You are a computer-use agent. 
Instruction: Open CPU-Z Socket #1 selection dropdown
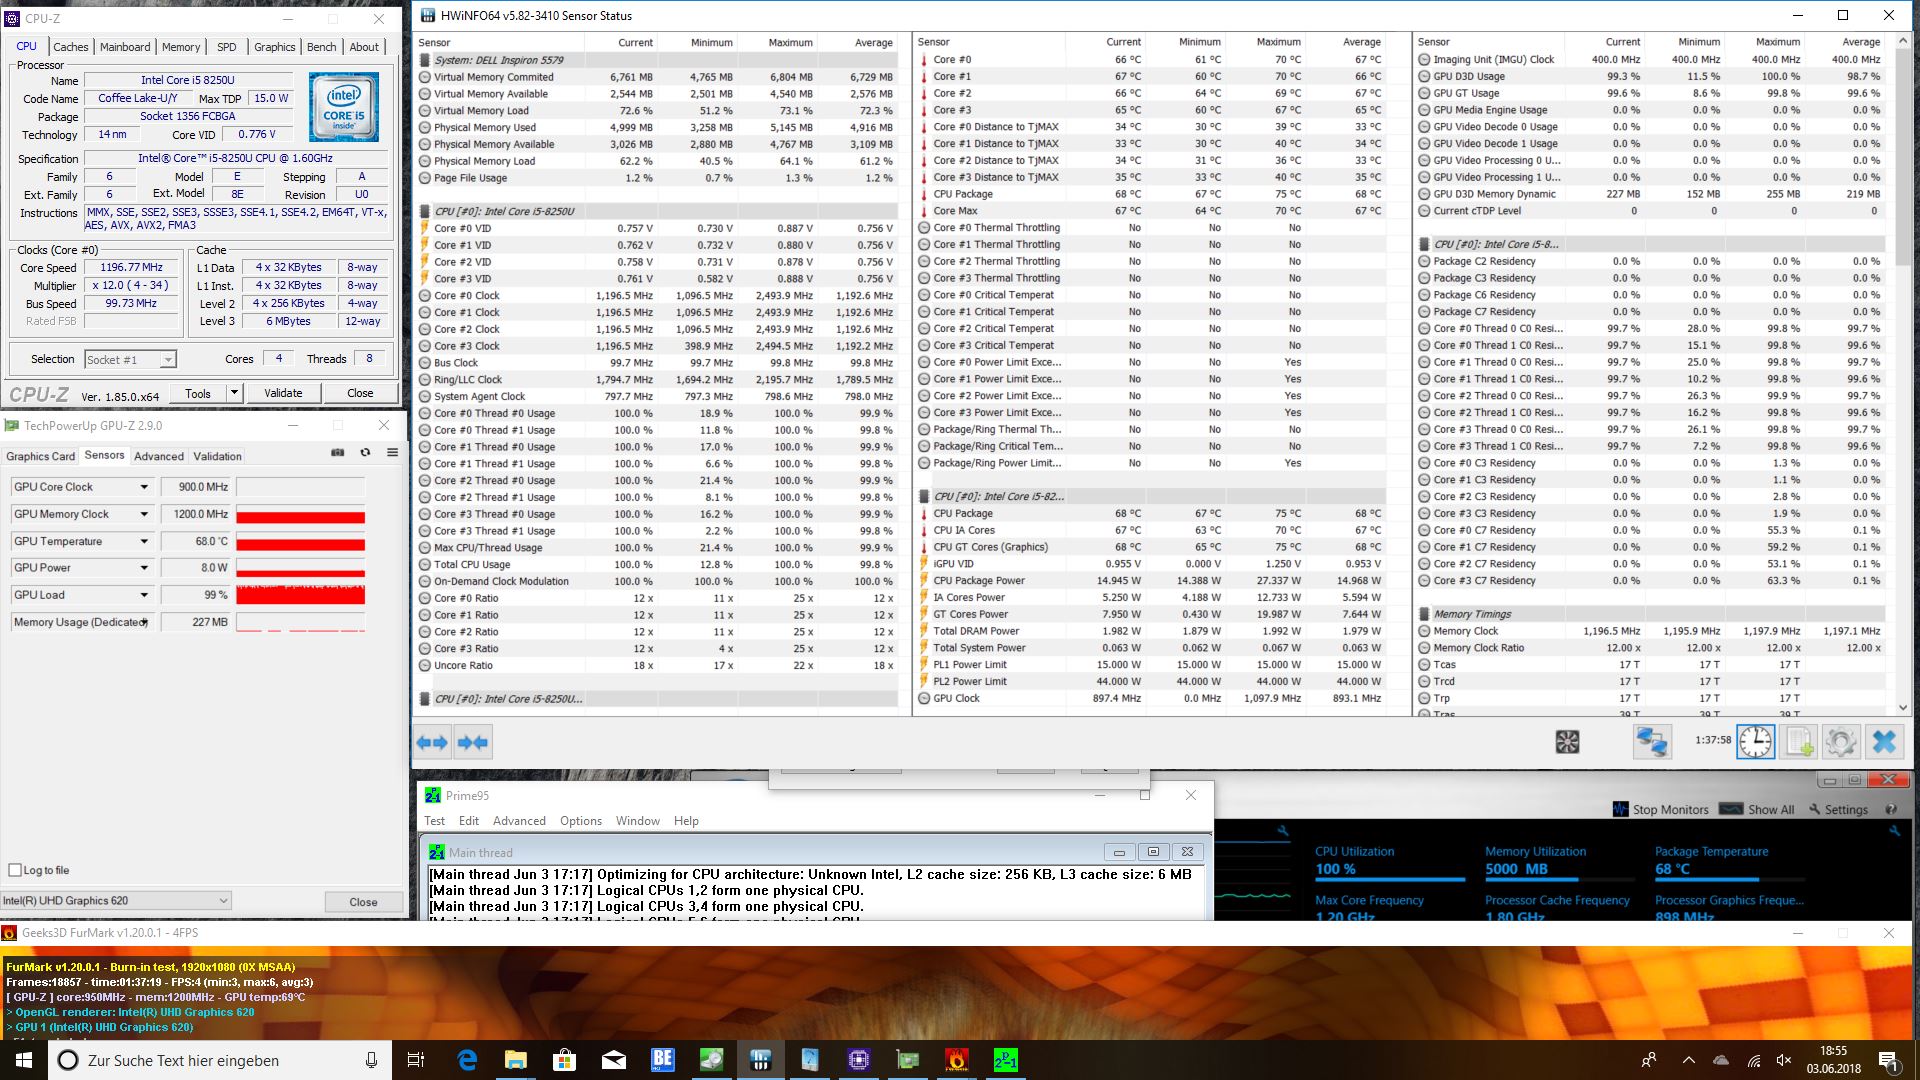pyautogui.click(x=130, y=359)
